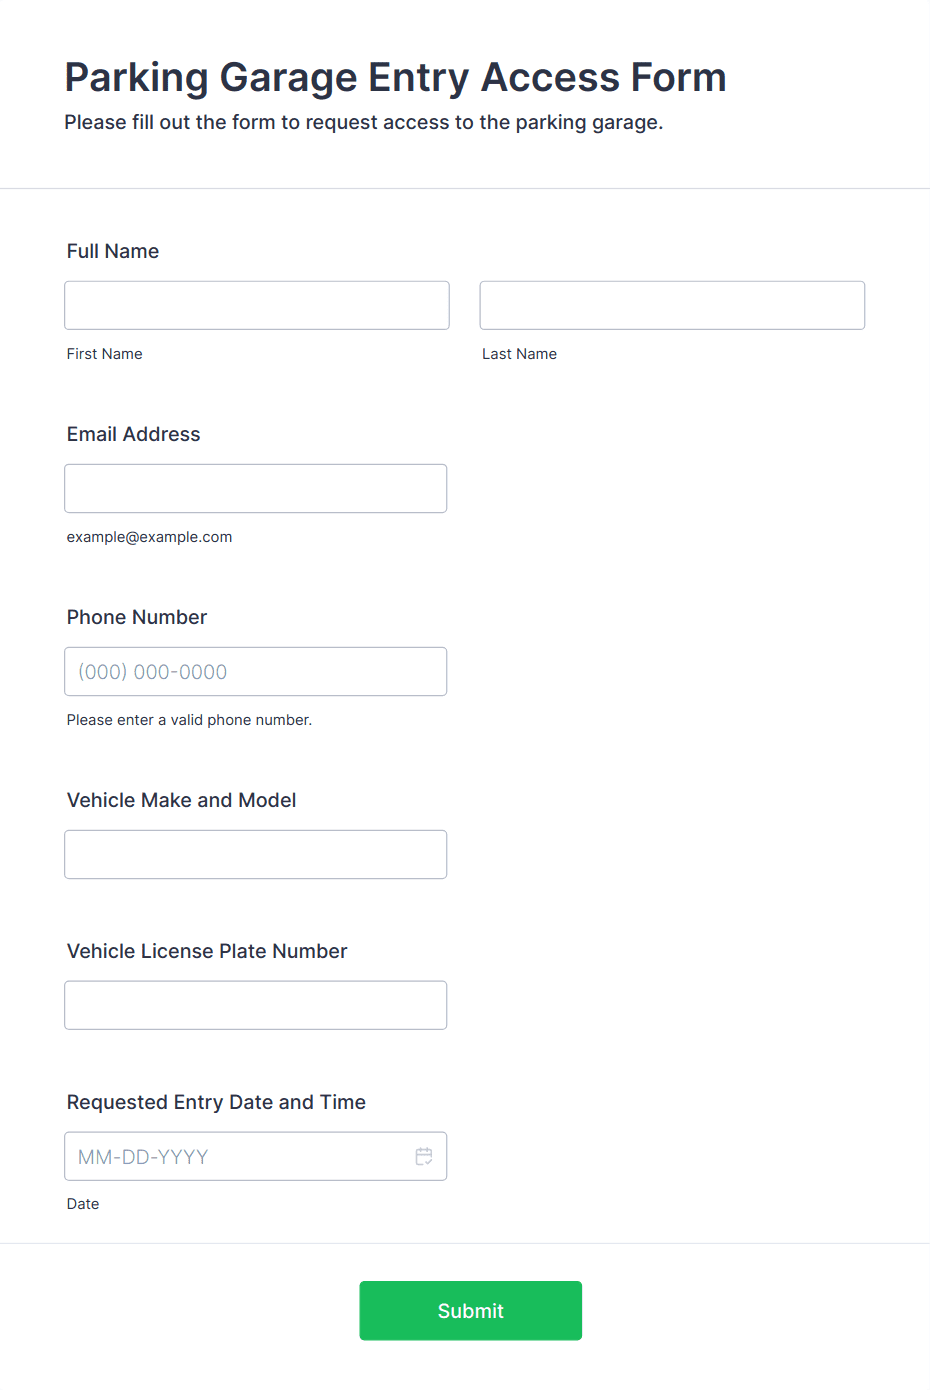Click the Phone Number label

137,617
